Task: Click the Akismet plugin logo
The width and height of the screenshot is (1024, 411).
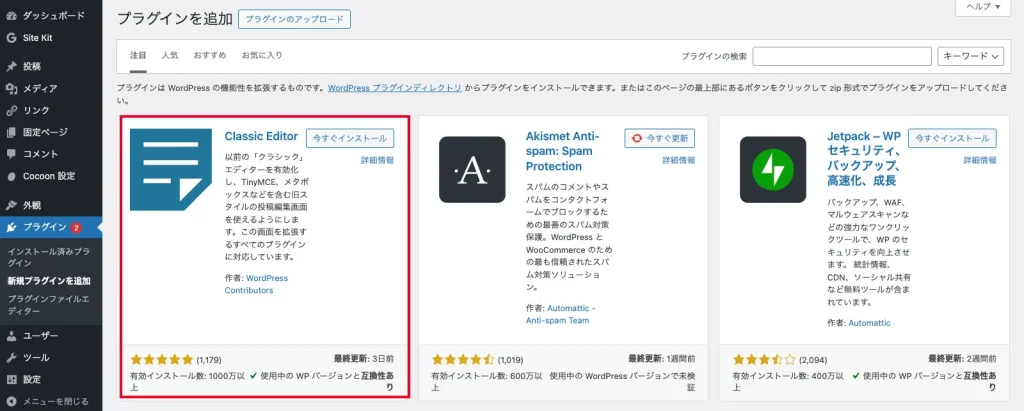Action: [x=472, y=169]
